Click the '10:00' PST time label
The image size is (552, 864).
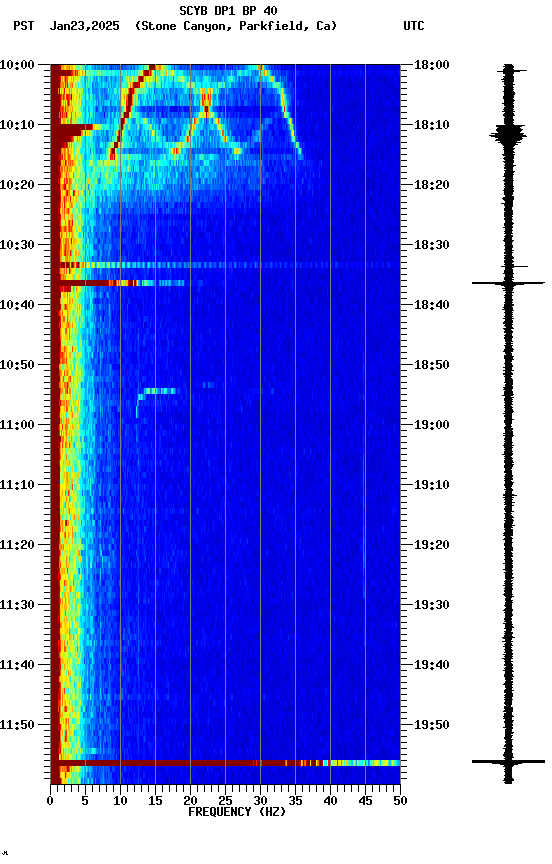[17, 65]
